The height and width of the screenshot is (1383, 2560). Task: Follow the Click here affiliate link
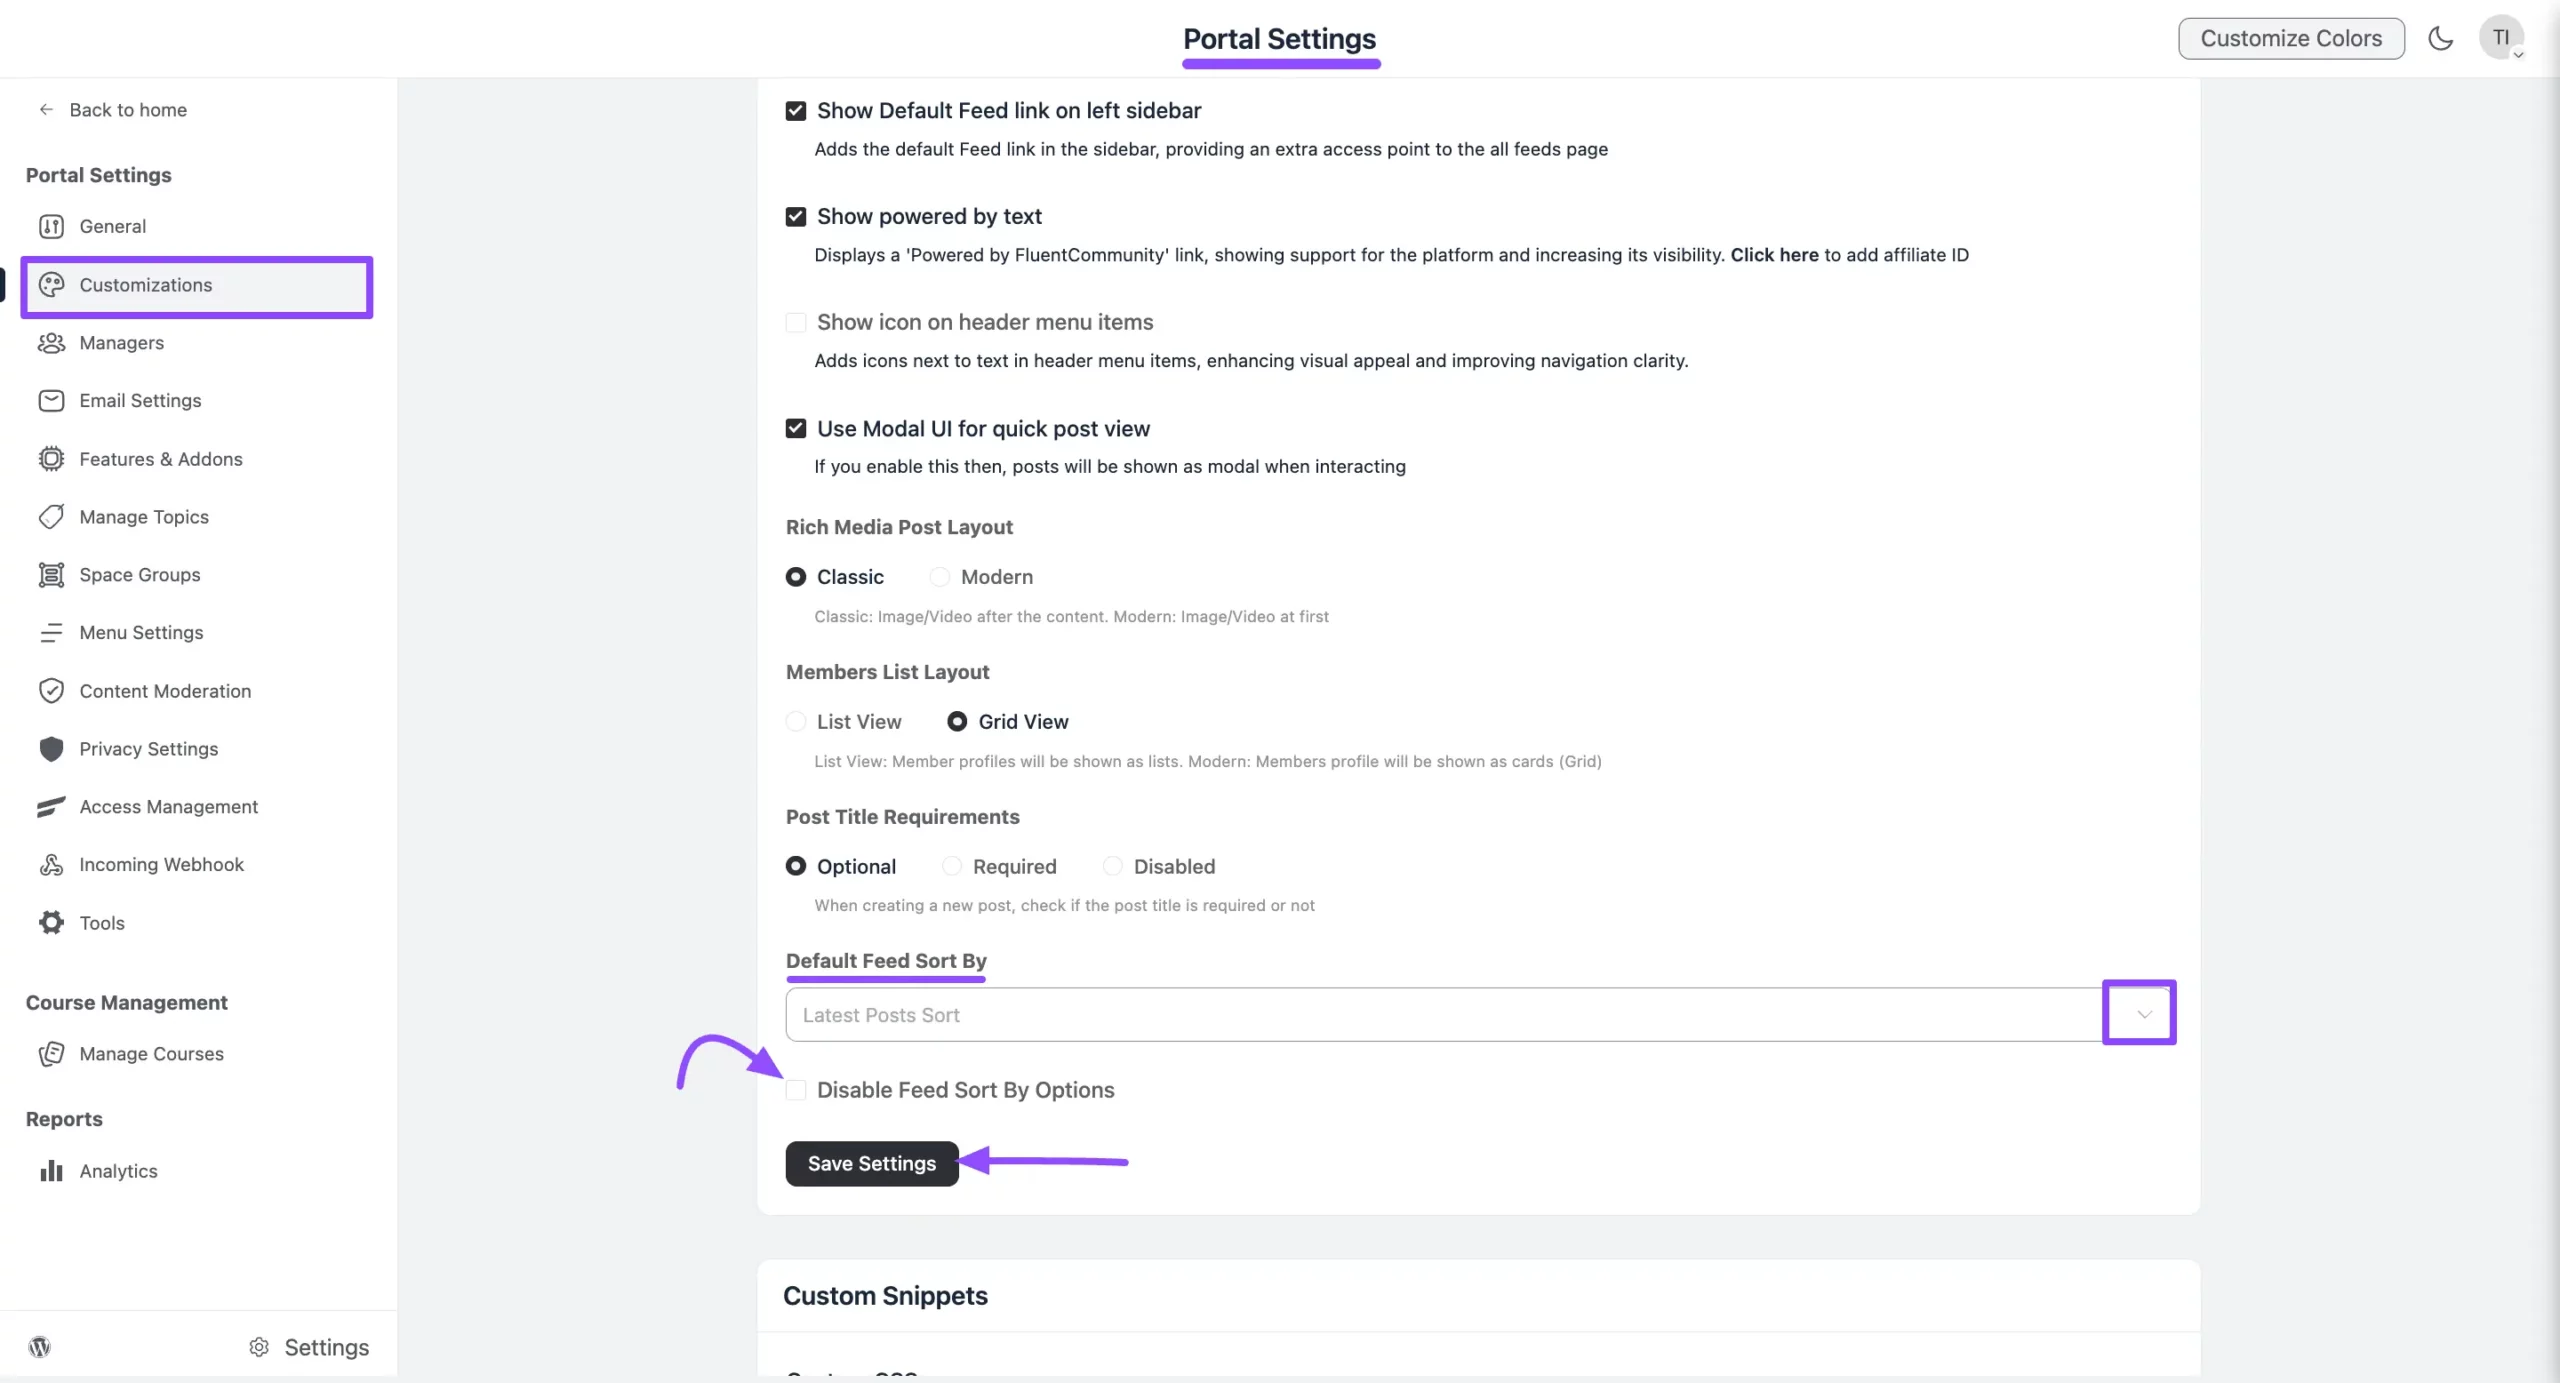click(1774, 255)
